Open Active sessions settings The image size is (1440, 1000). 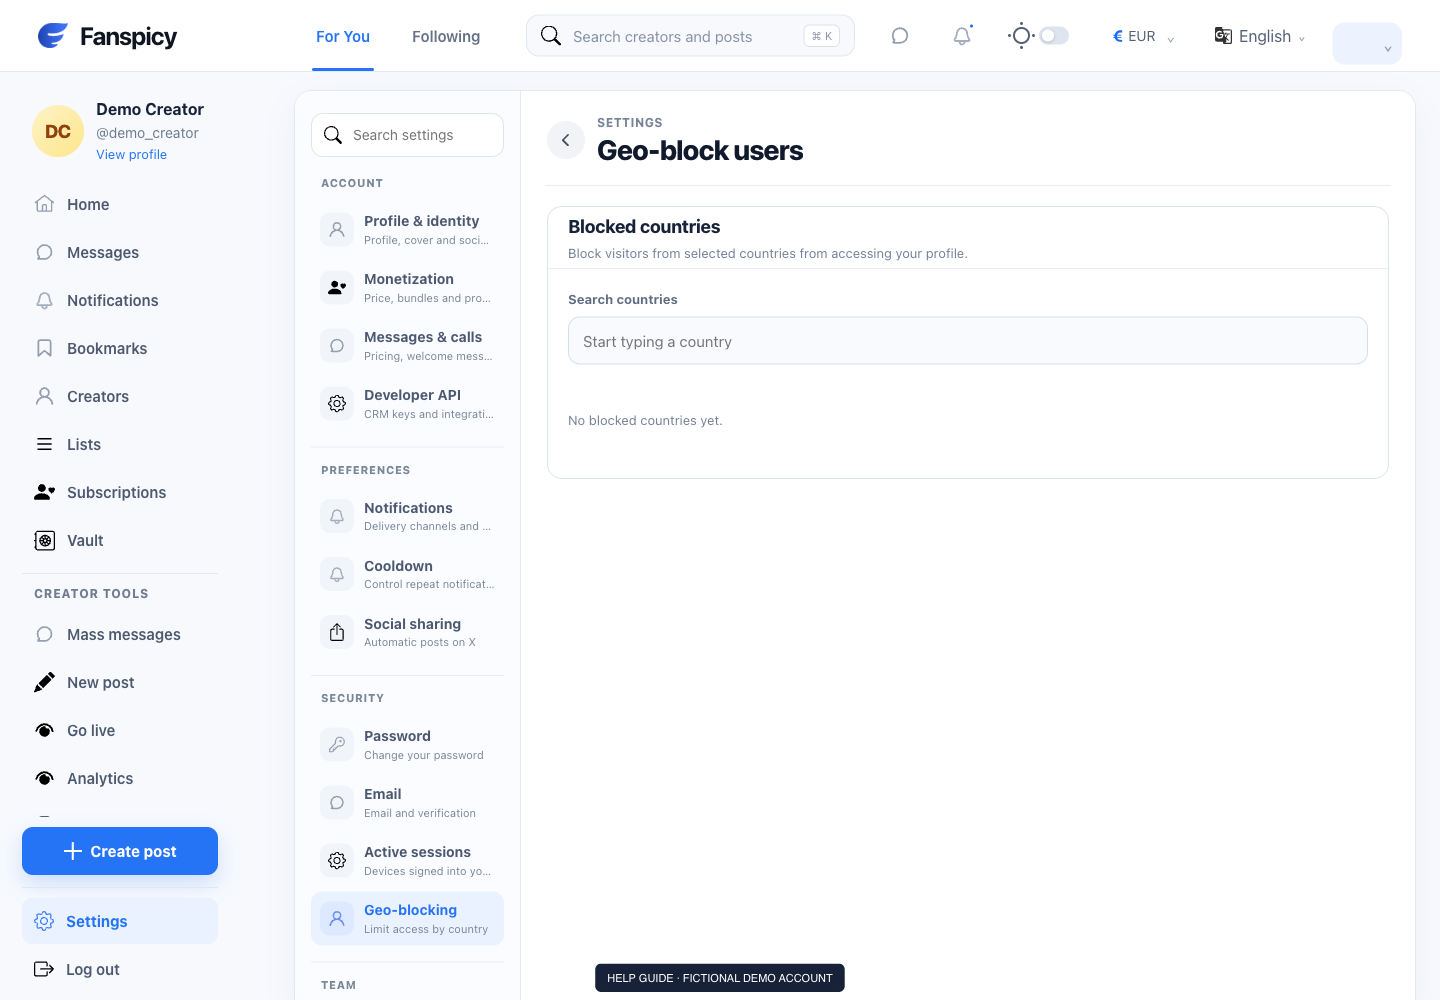click(407, 860)
